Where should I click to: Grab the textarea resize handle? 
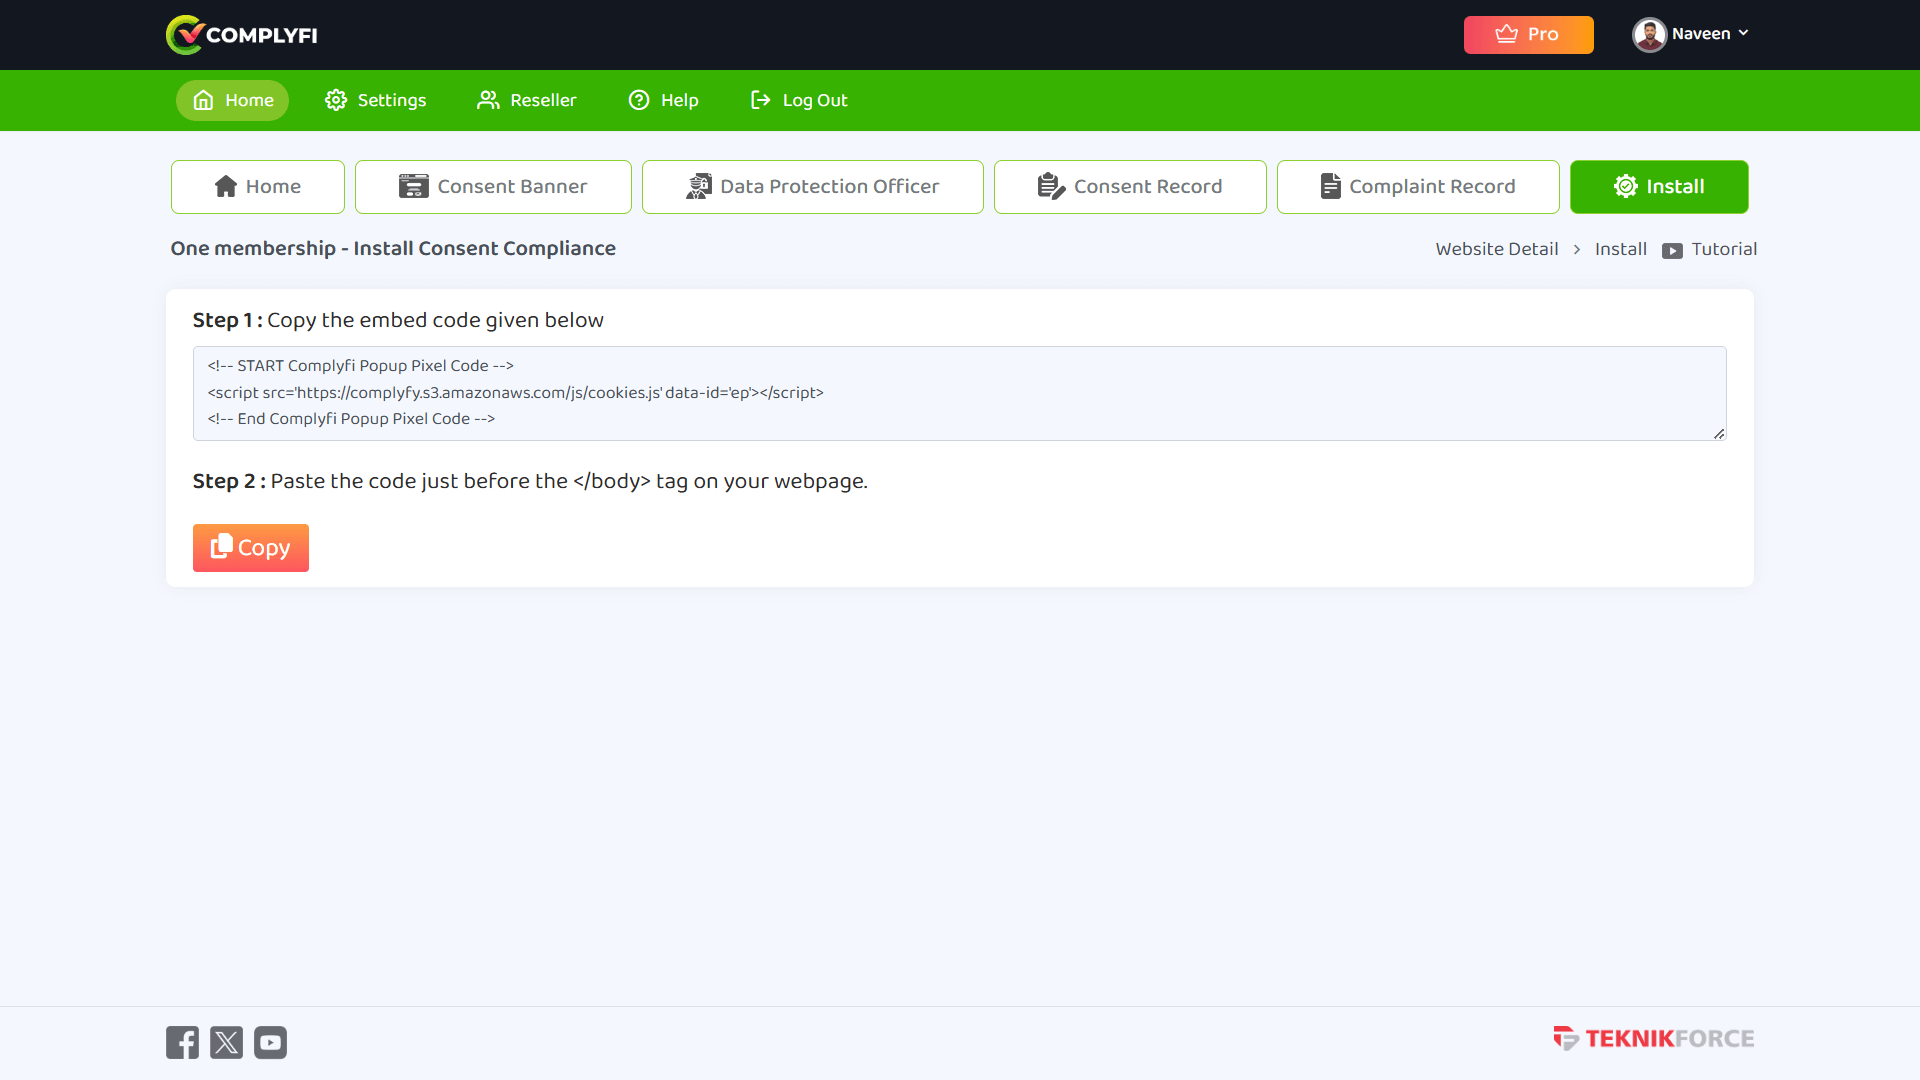pyautogui.click(x=1719, y=433)
